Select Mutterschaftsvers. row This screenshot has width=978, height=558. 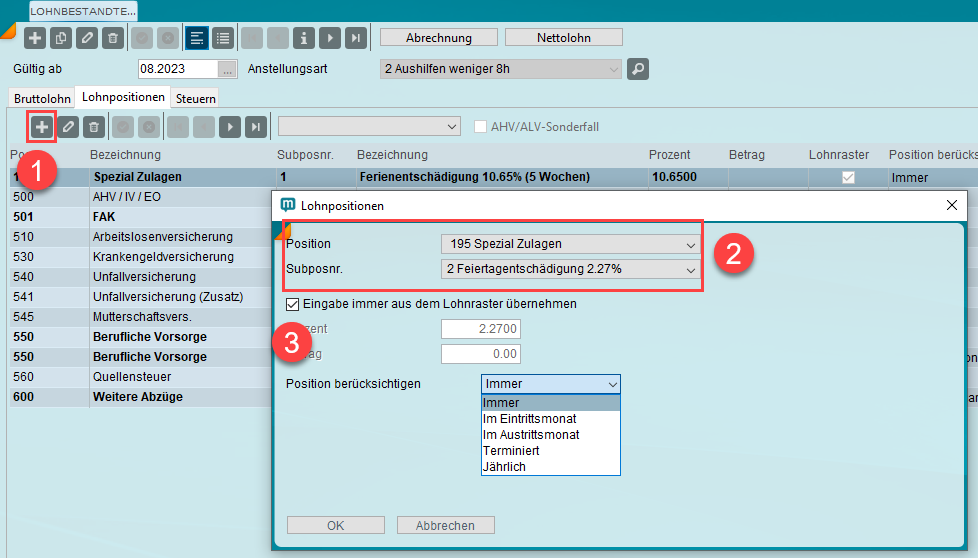point(140,317)
